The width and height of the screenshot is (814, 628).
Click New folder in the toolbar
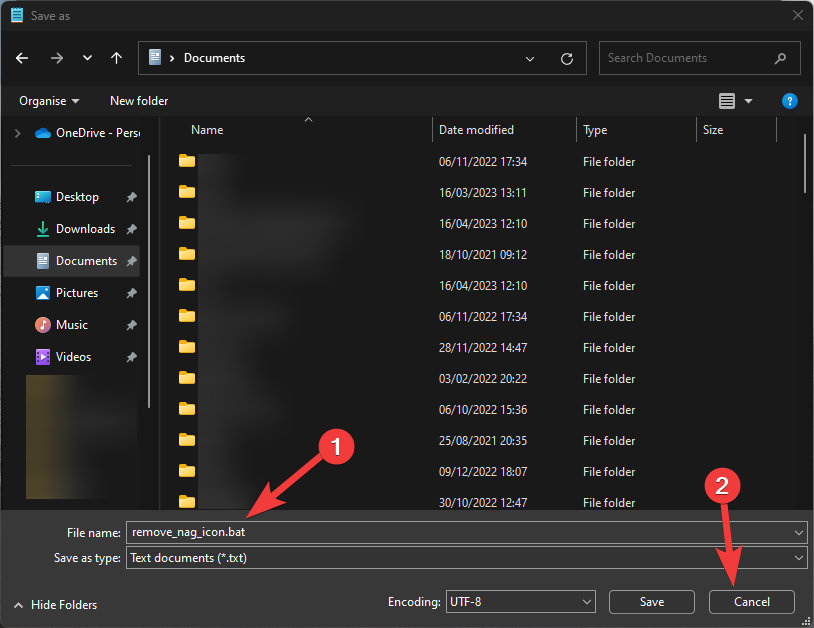pos(139,101)
